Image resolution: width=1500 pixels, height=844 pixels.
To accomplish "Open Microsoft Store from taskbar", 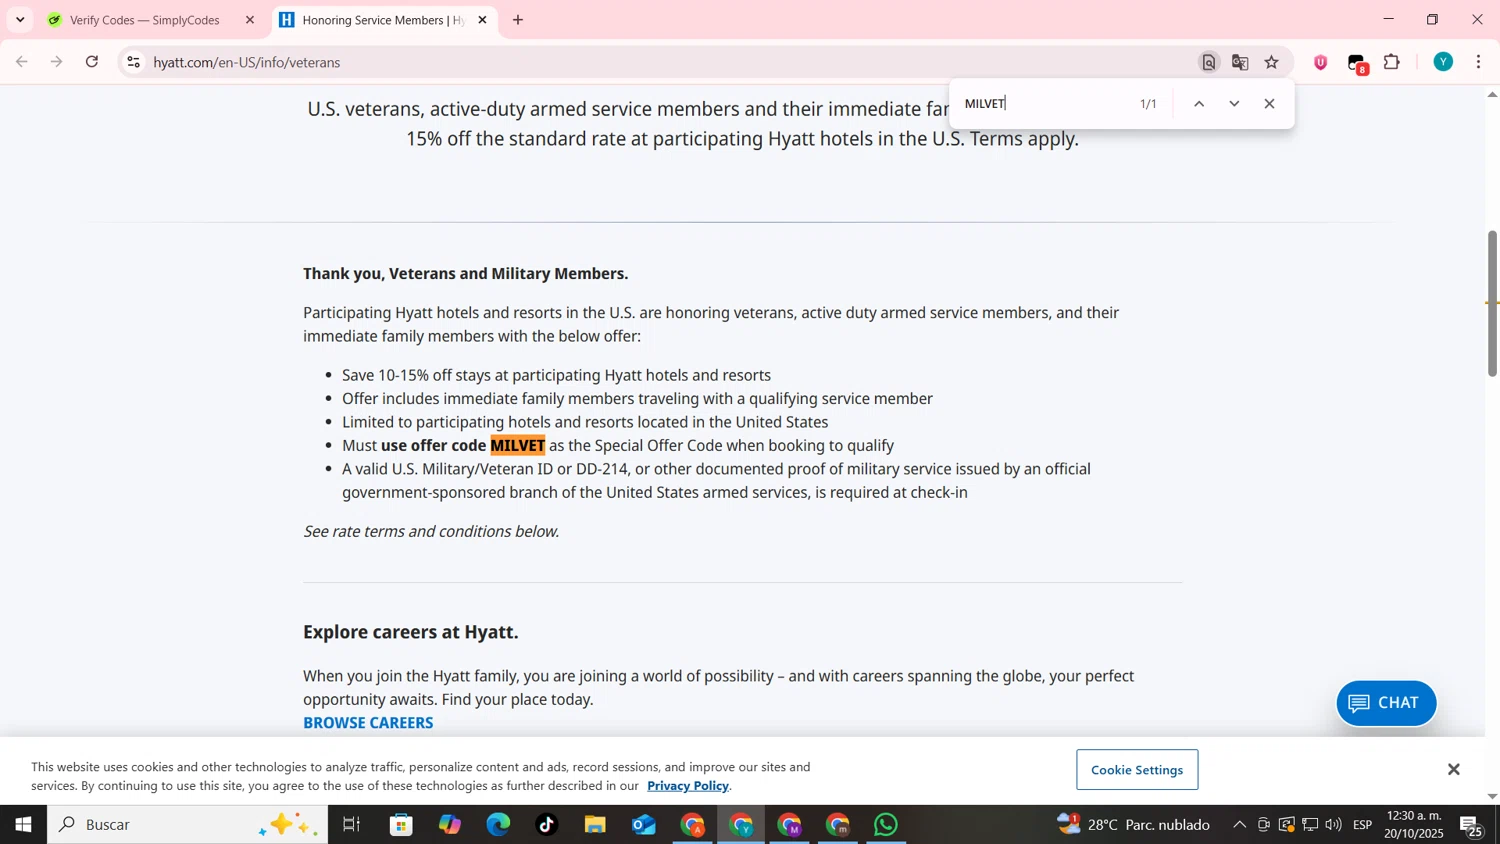I will 402,825.
